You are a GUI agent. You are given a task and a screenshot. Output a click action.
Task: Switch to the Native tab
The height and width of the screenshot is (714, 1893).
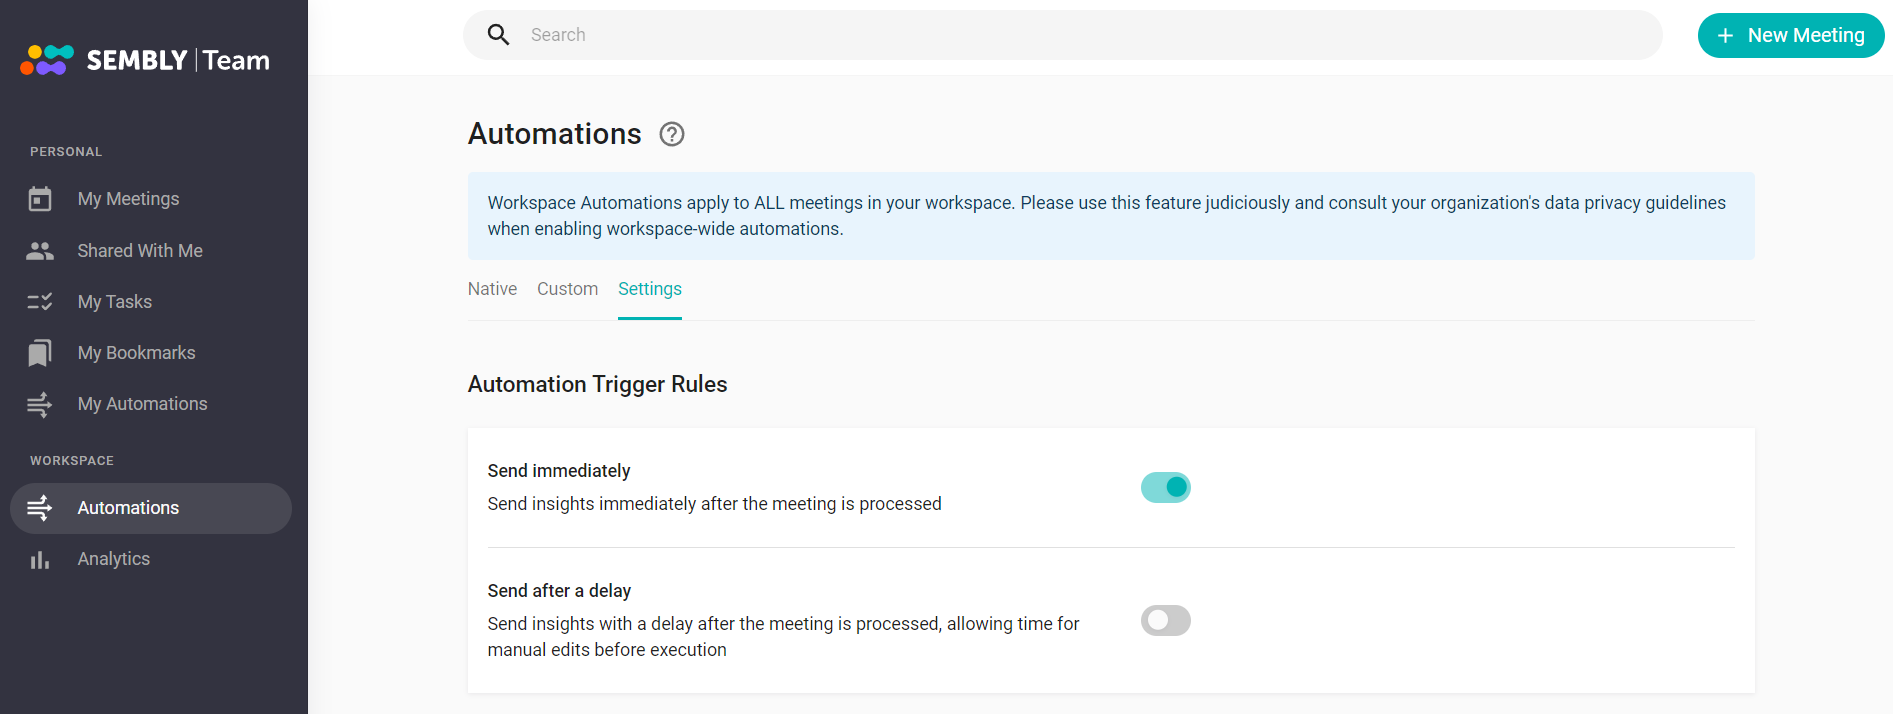[492, 289]
